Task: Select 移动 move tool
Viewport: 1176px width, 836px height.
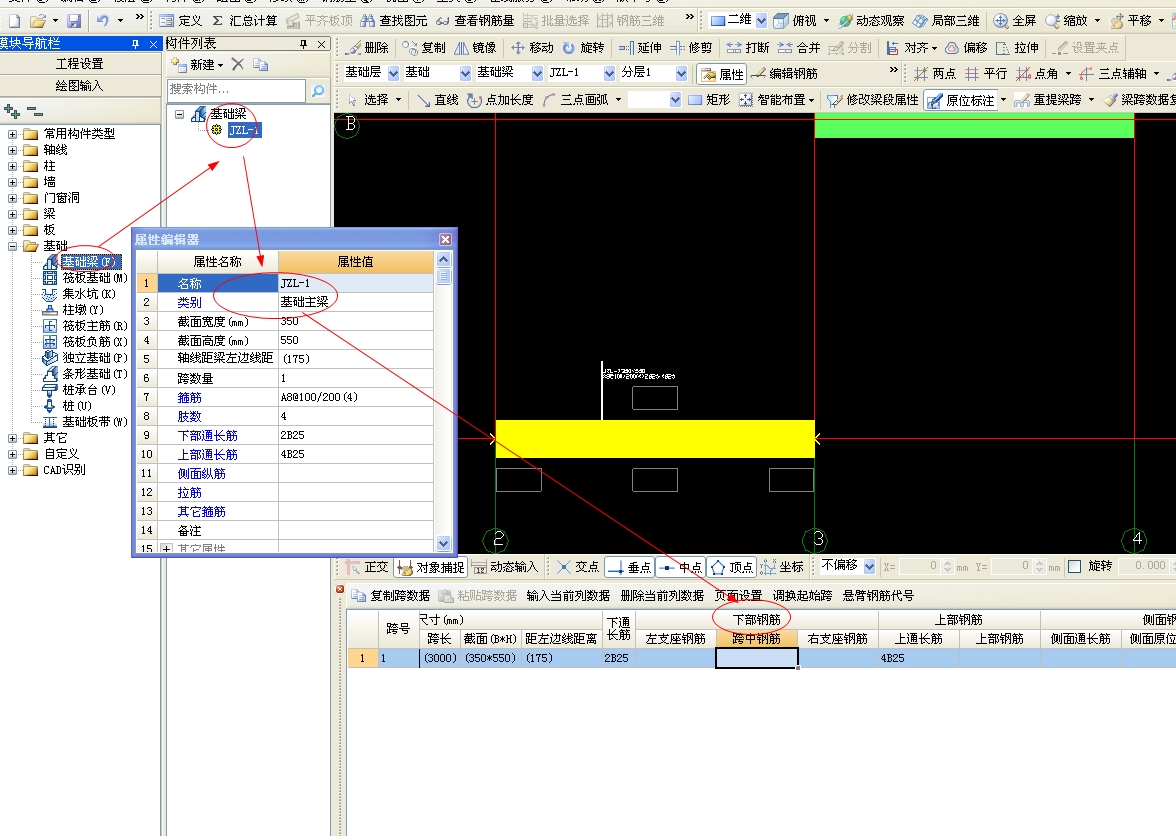Action: 532,48
